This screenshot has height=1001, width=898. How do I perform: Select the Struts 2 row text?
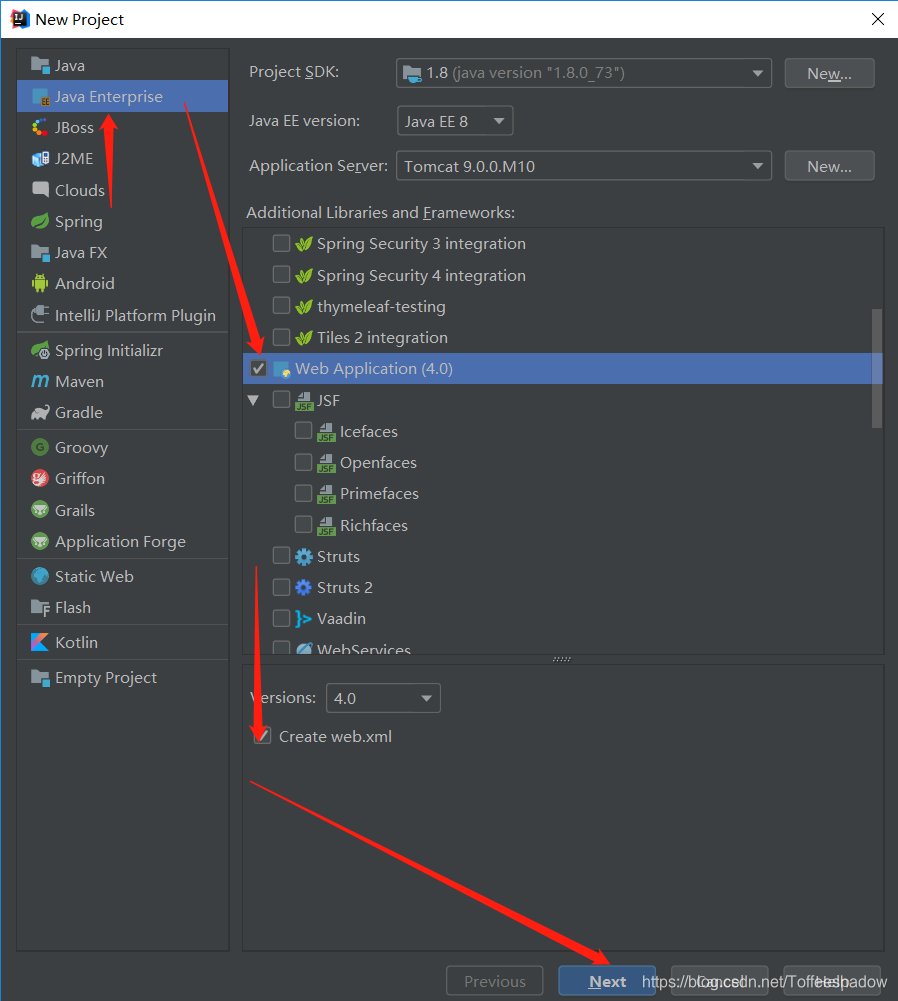pyautogui.click(x=345, y=587)
